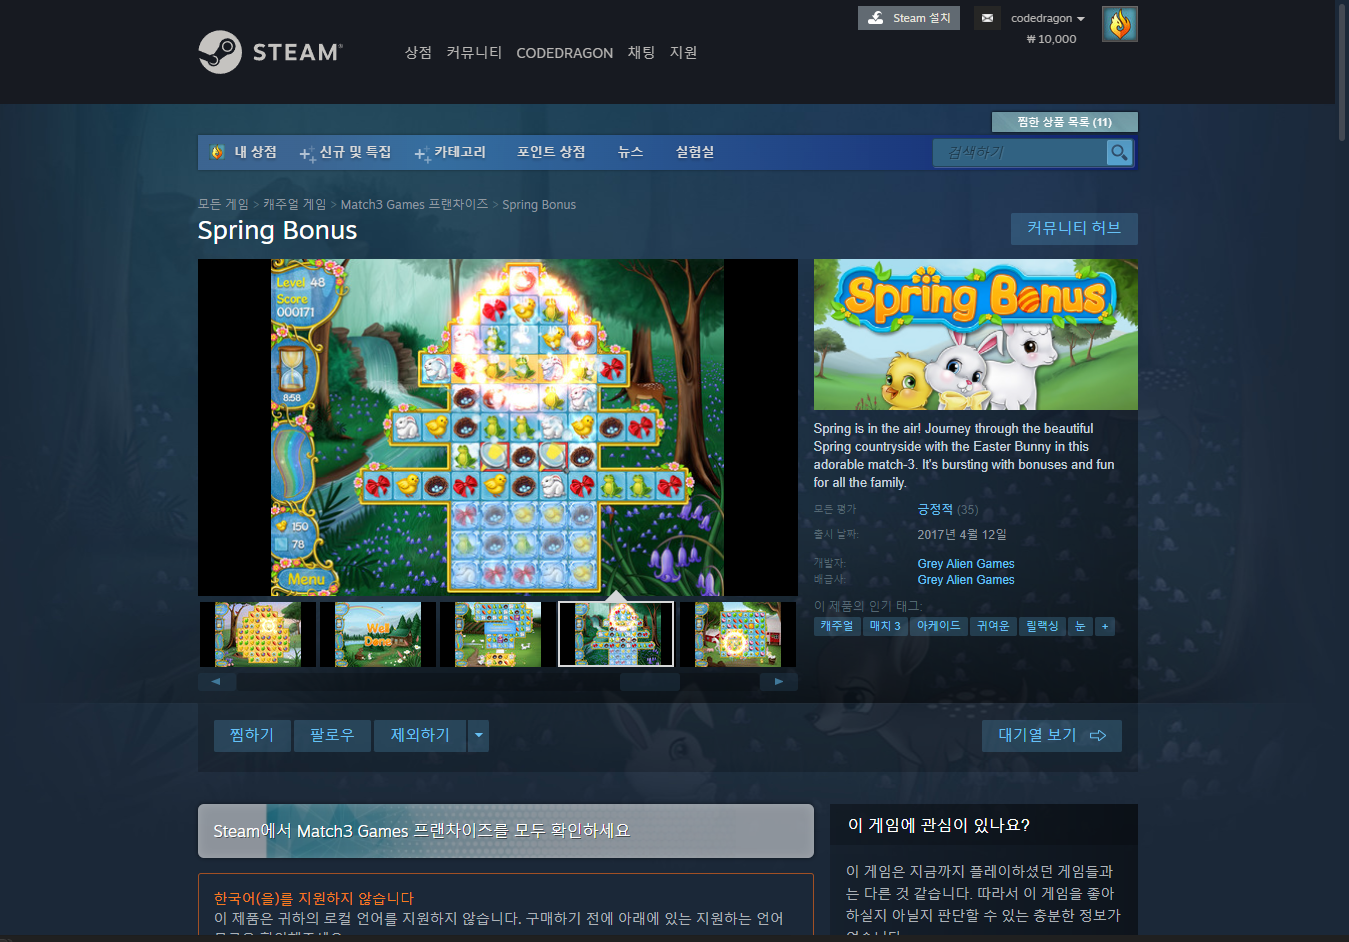Click the release date 2017년 4월 12일
1349x942 pixels.
pos(962,535)
